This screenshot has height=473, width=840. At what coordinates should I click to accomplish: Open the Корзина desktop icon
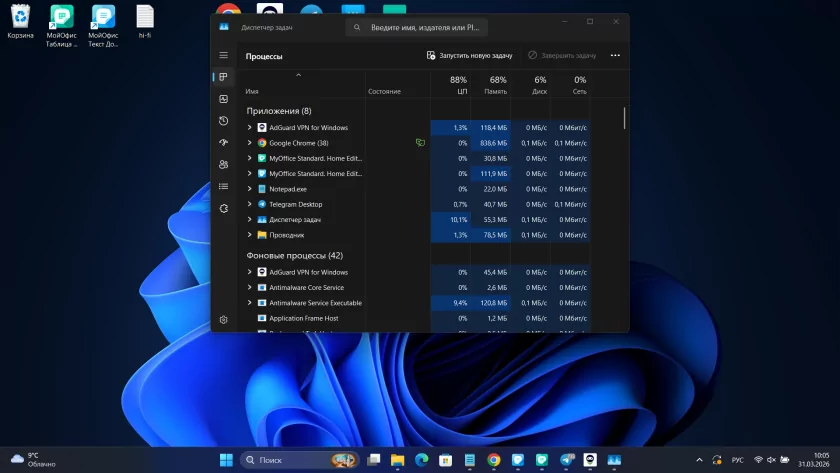click(20, 21)
